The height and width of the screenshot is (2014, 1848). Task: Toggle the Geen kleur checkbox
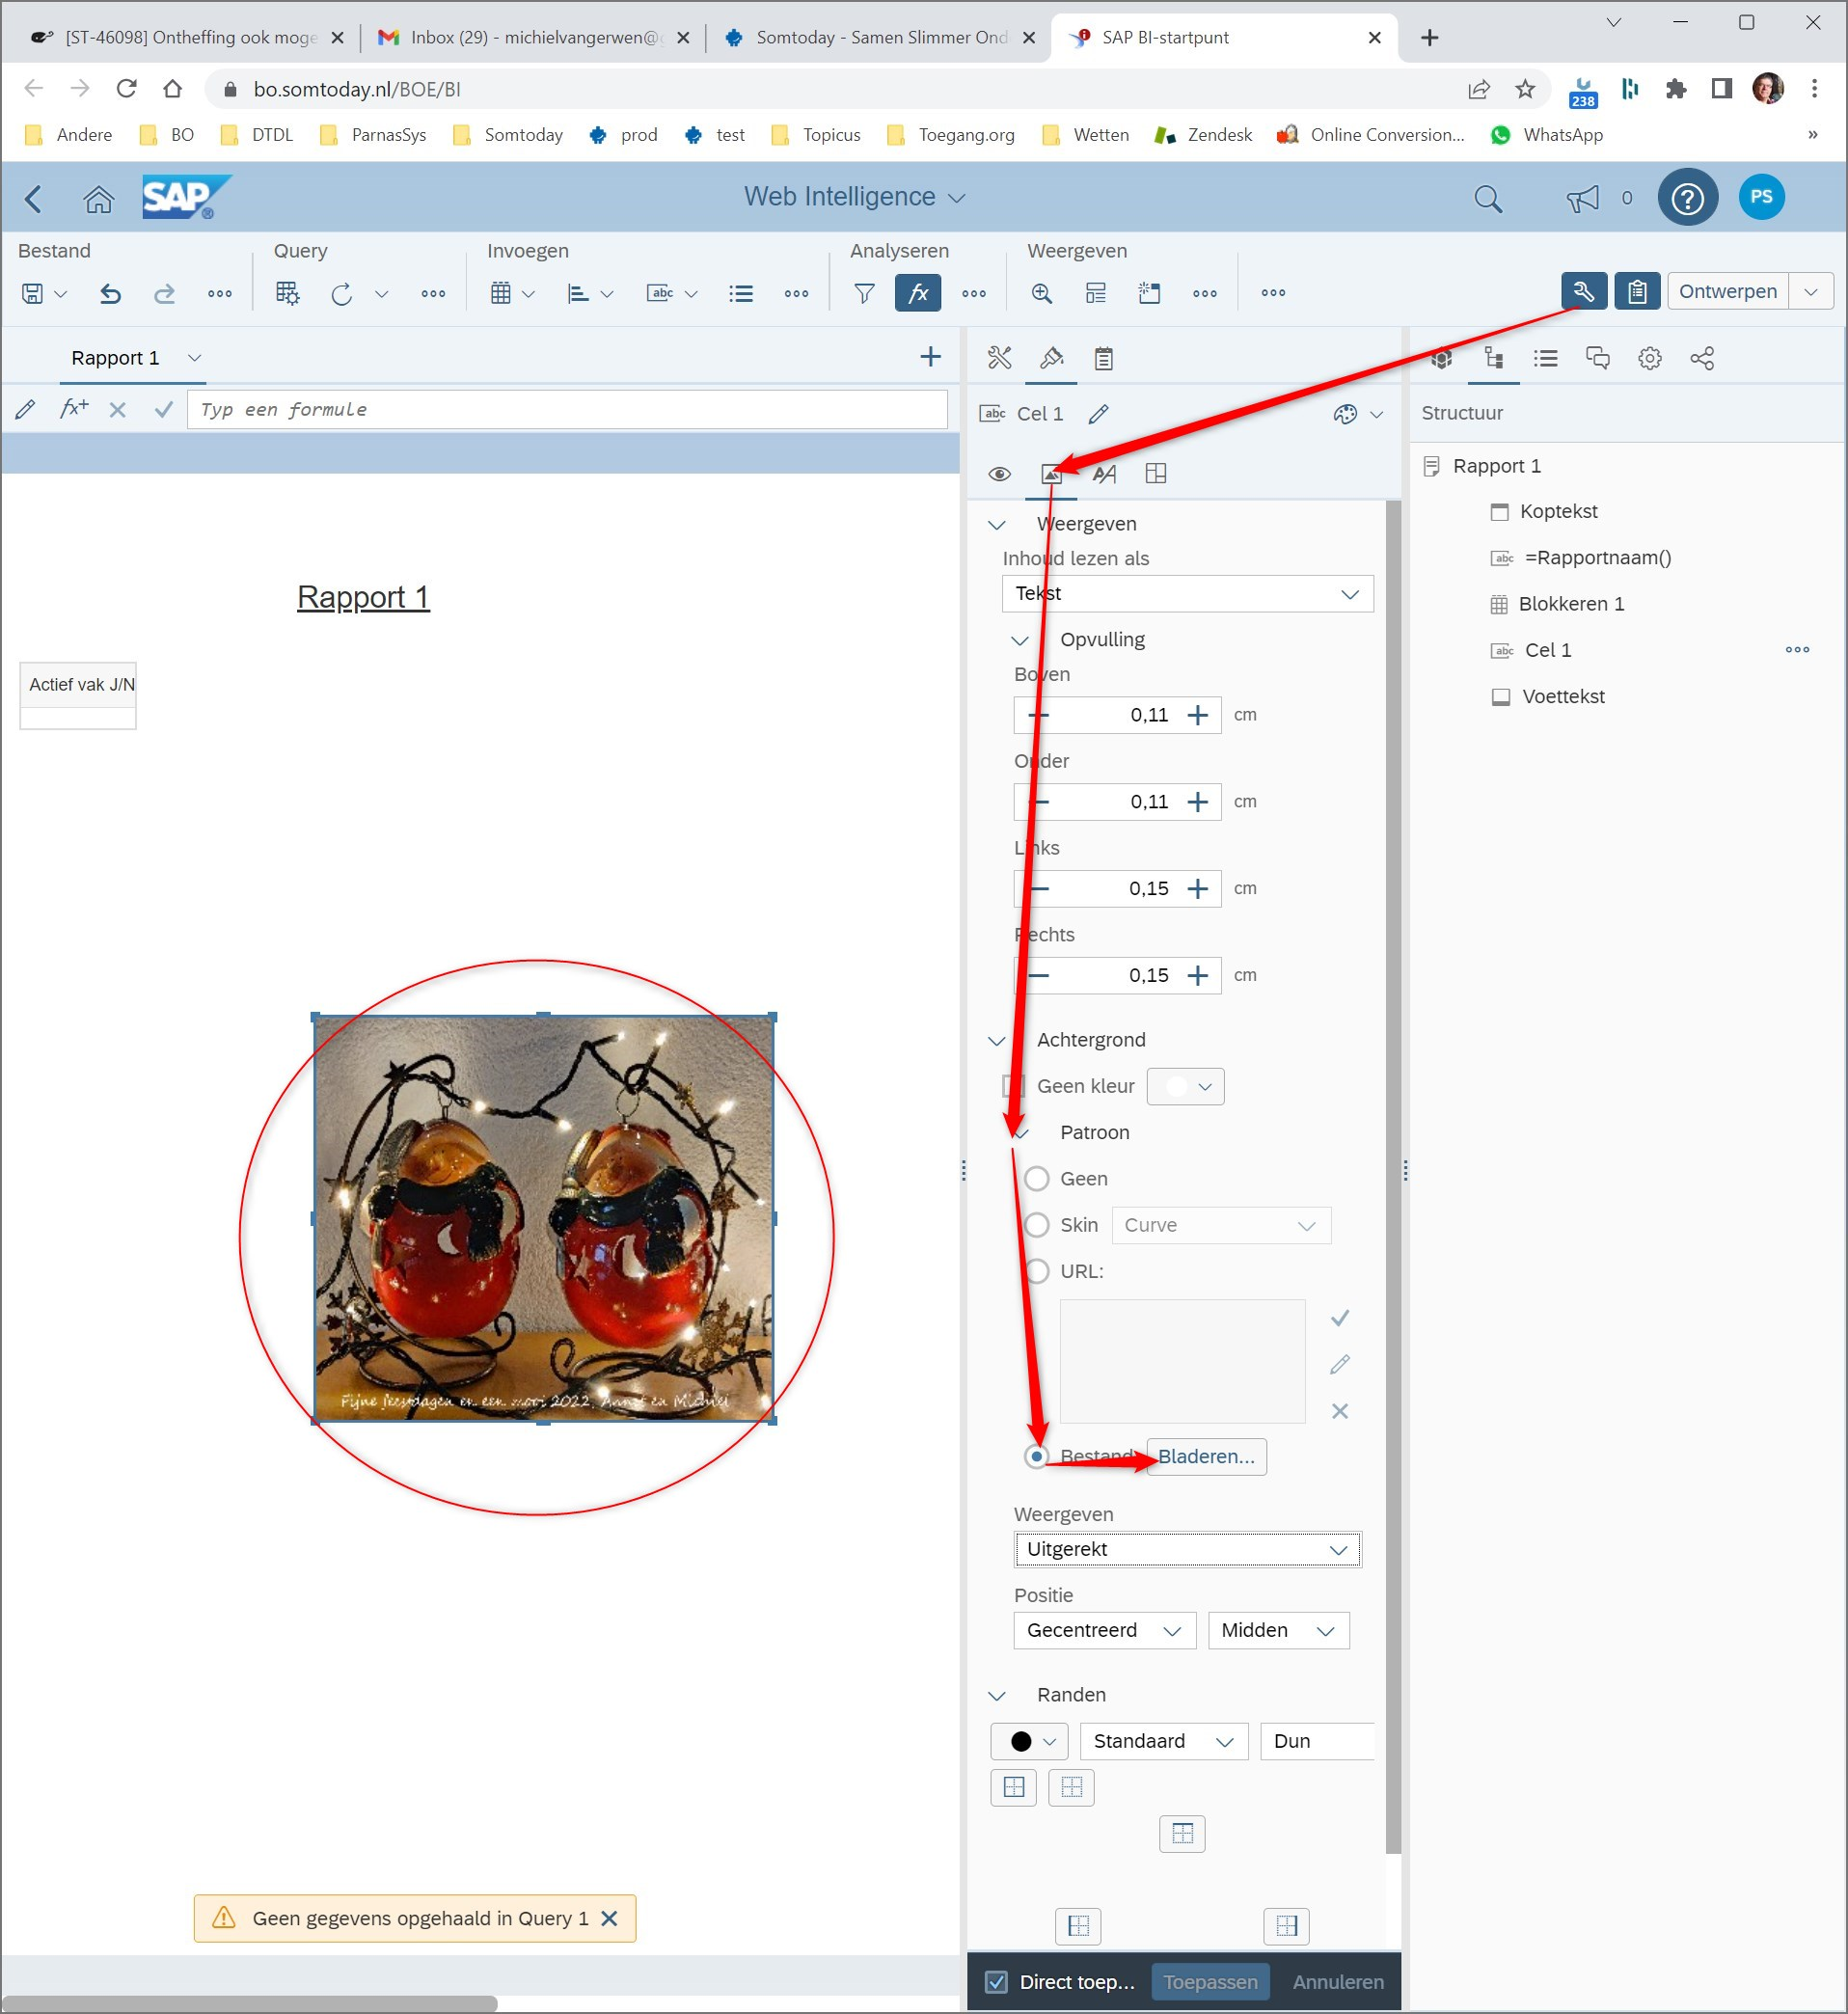(1014, 1086)
